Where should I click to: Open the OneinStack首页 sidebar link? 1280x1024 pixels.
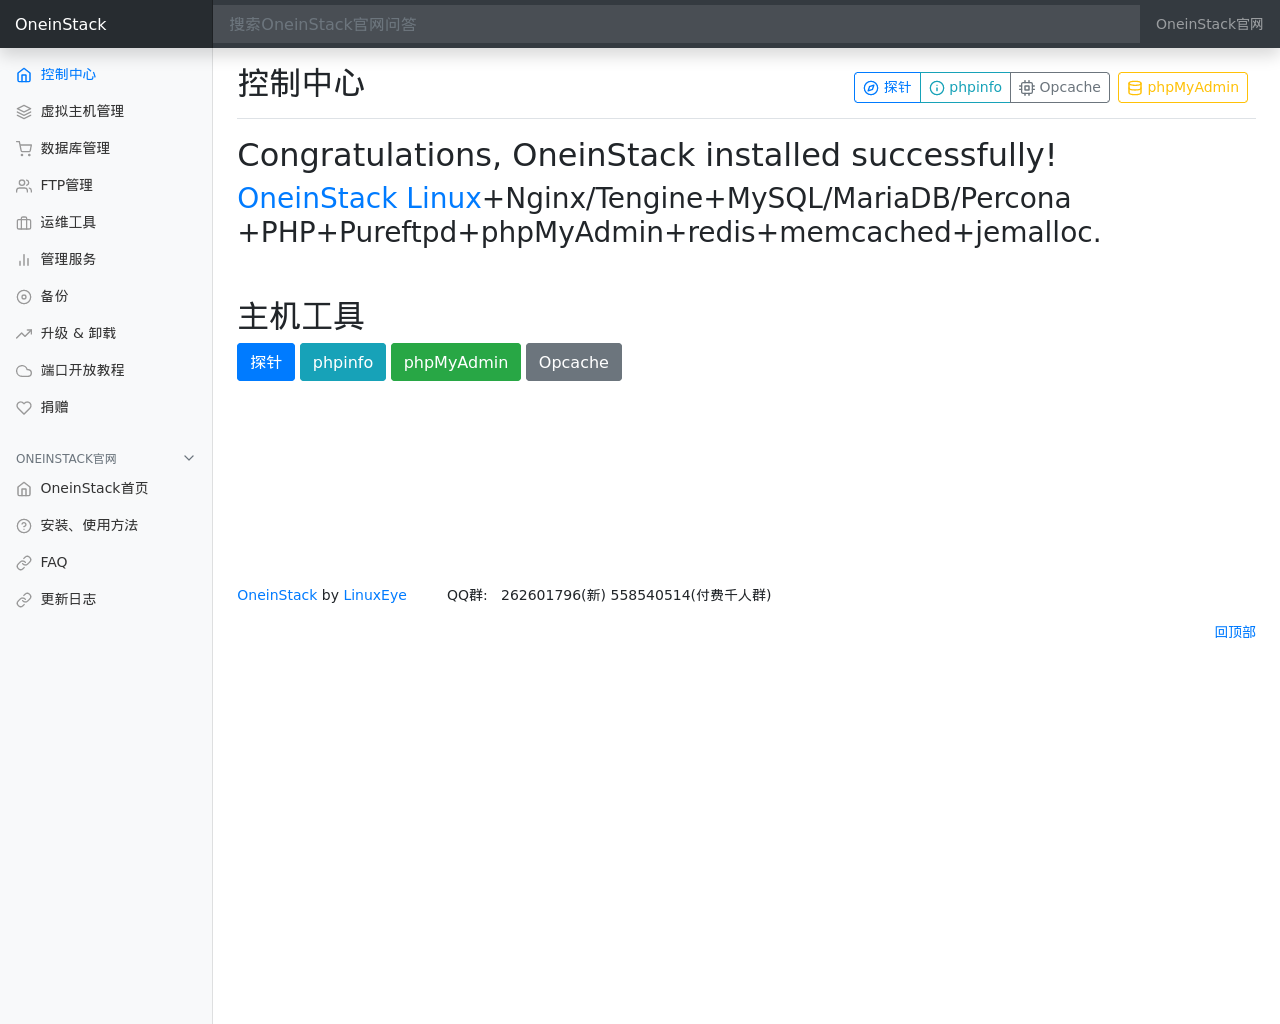click(106, 488)
